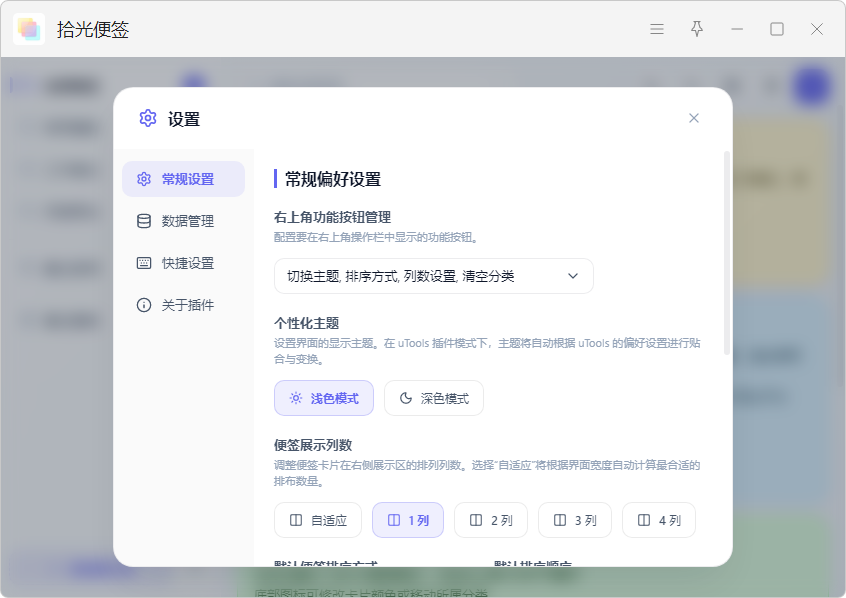Click the settings dialog vertical scrollbar
Viewport: 846px width, 598px height.
coord(727,253)
